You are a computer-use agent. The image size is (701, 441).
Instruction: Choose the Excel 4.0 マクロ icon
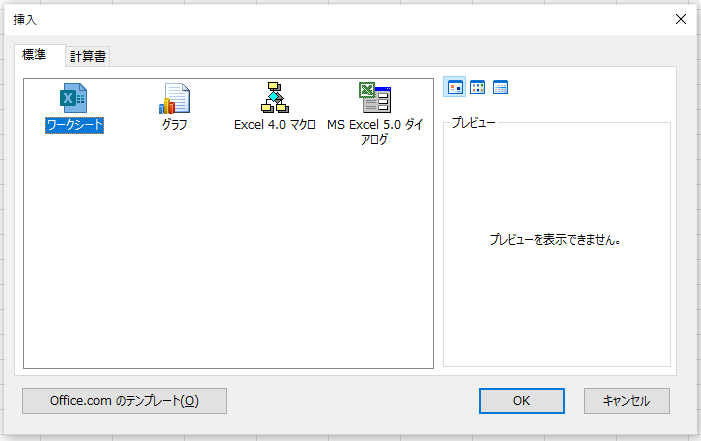point(274,98)
